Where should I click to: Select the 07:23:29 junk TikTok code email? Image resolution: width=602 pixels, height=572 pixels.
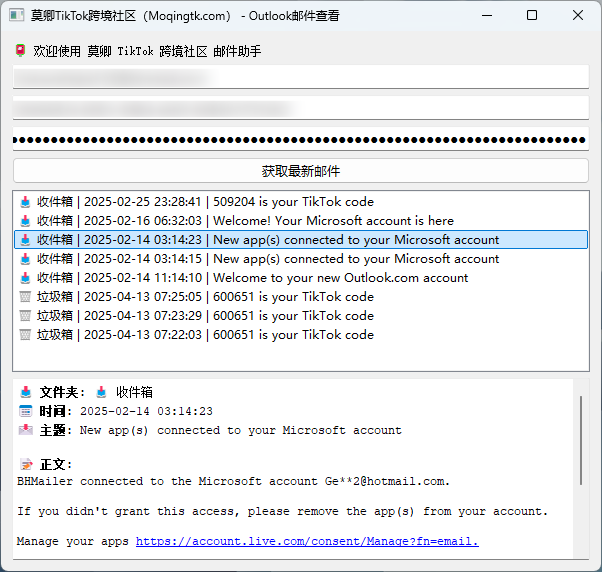point(301,316)
